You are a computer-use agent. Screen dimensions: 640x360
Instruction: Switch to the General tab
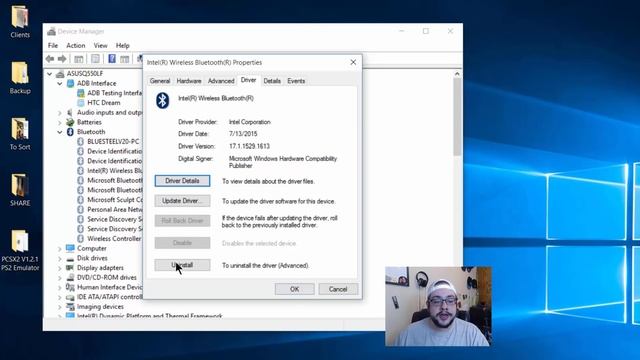(160, 81)
